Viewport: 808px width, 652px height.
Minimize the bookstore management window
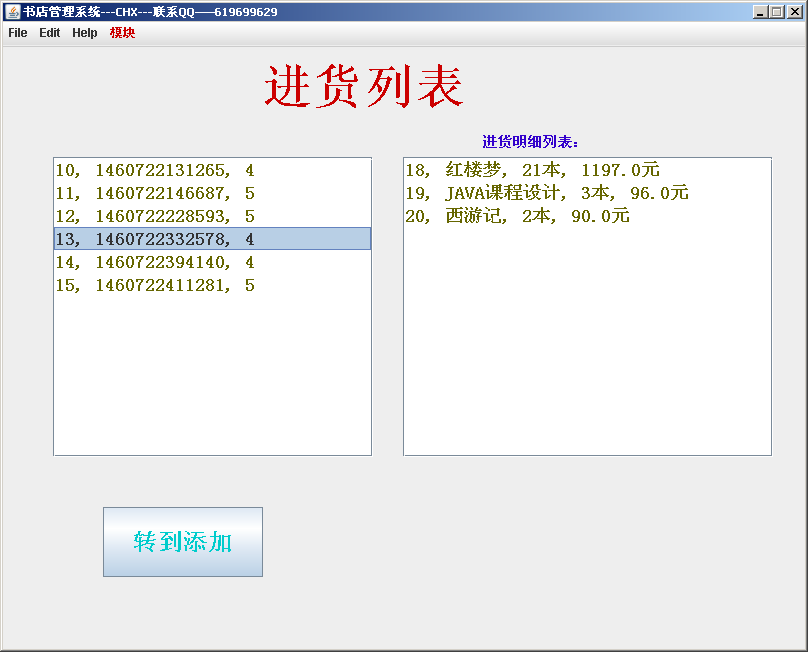coord(761,12)
